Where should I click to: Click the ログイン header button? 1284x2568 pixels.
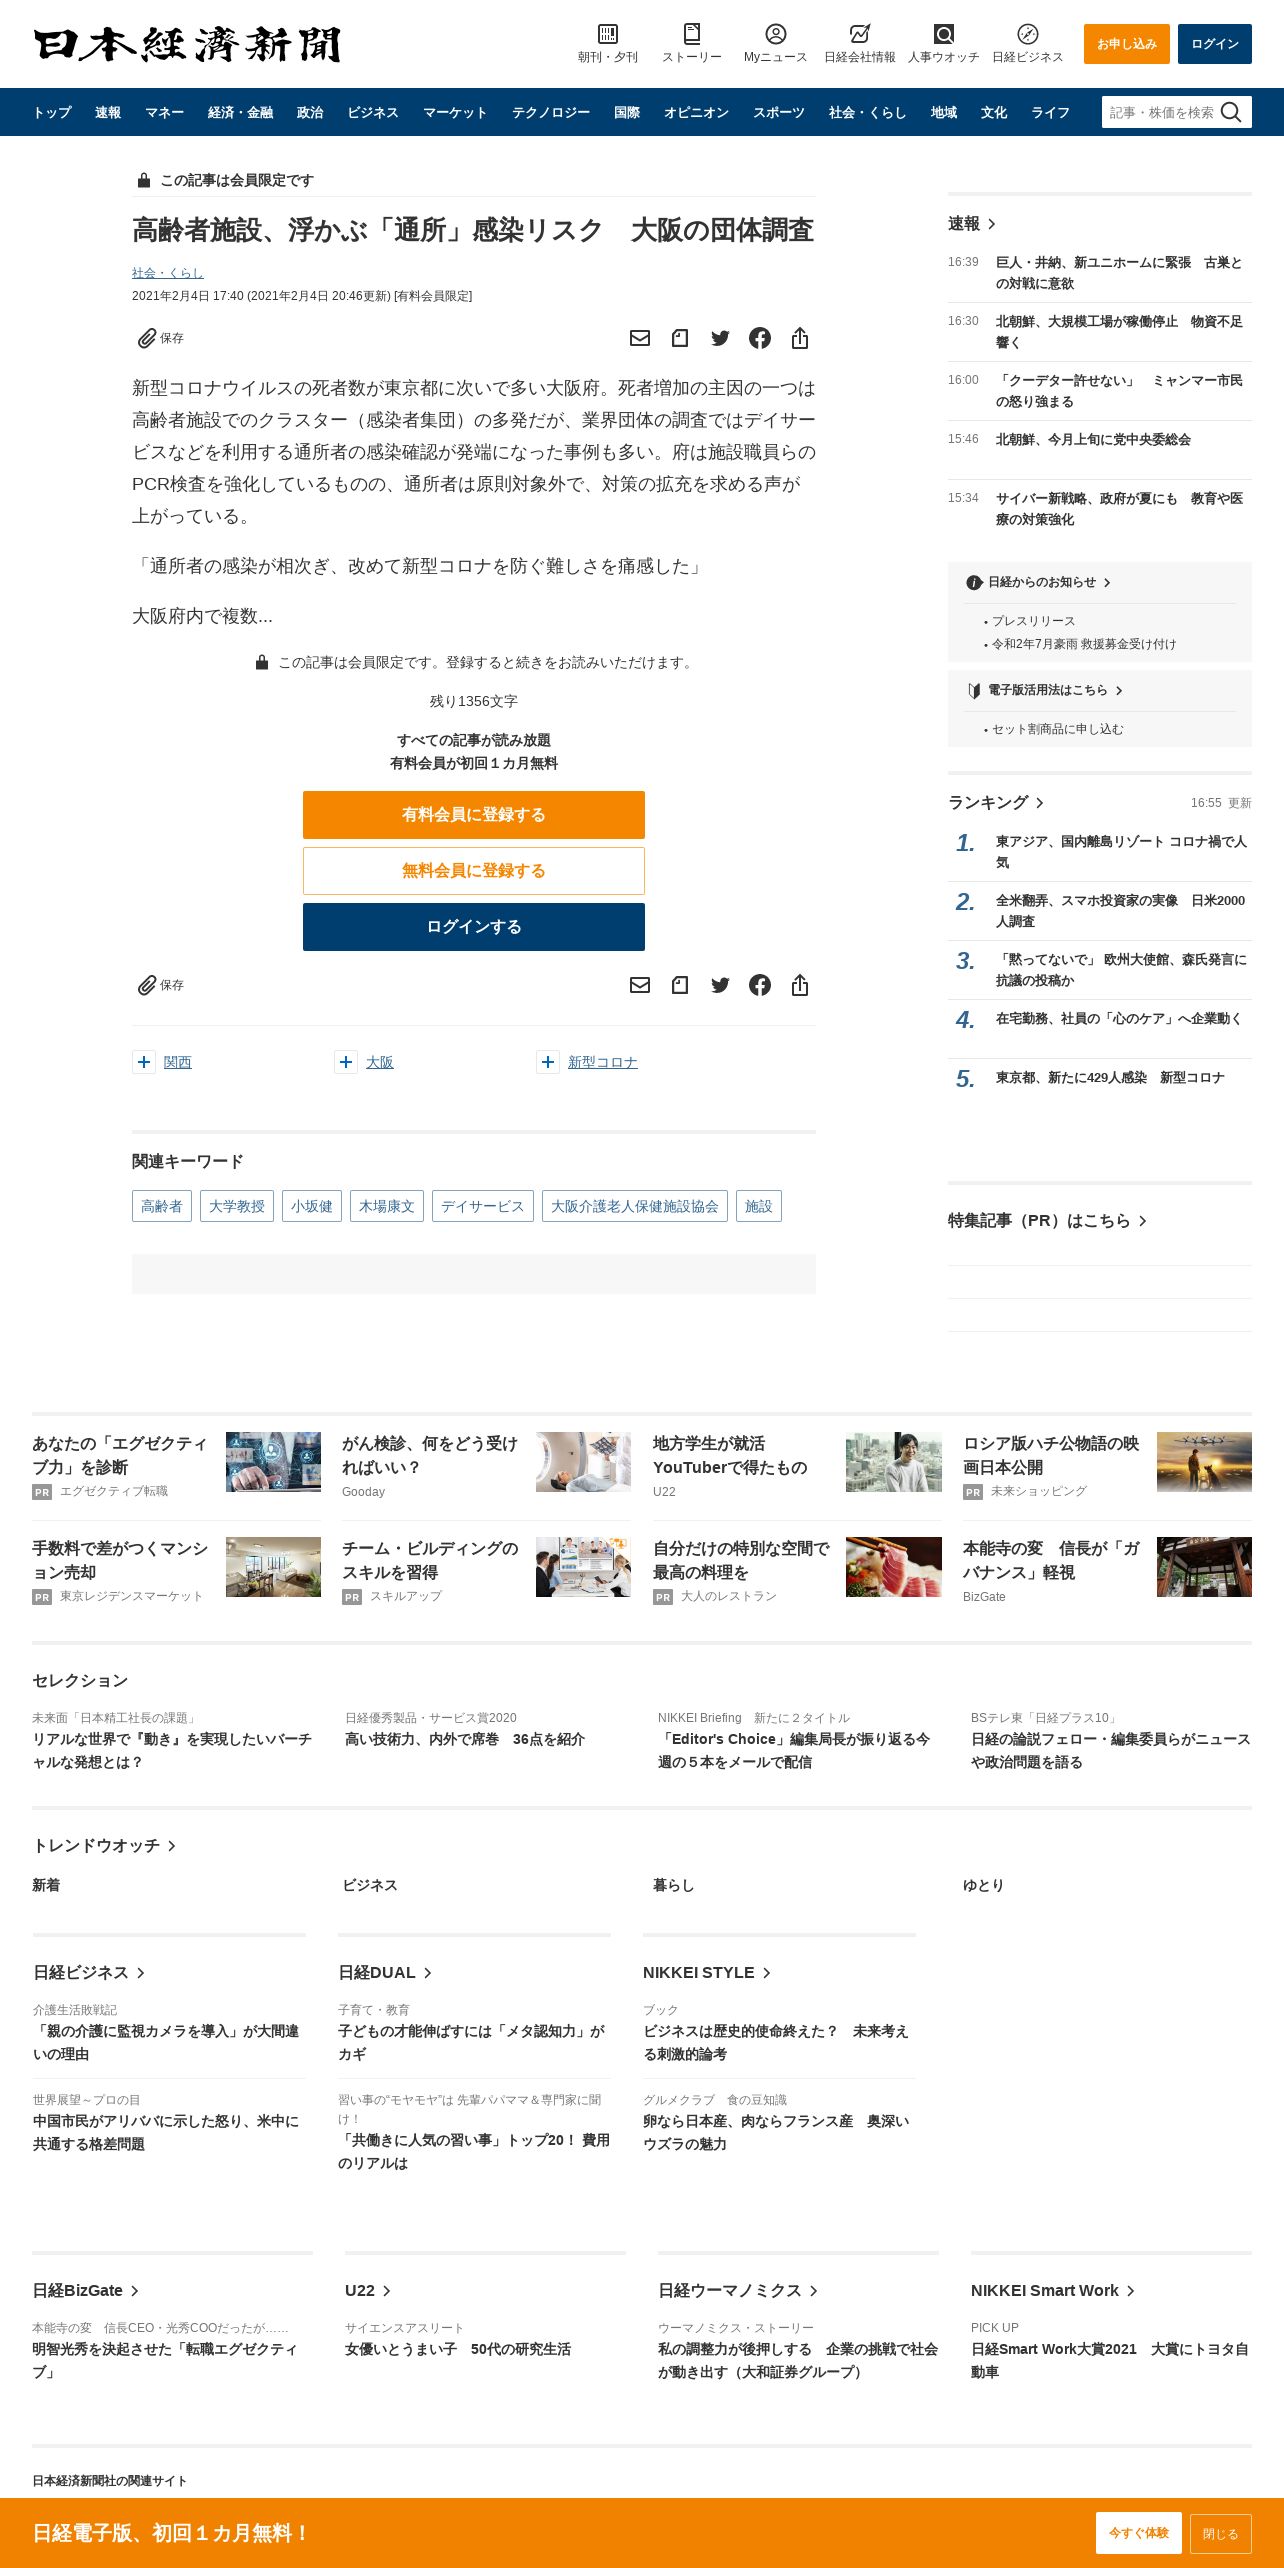[1215, 44]
